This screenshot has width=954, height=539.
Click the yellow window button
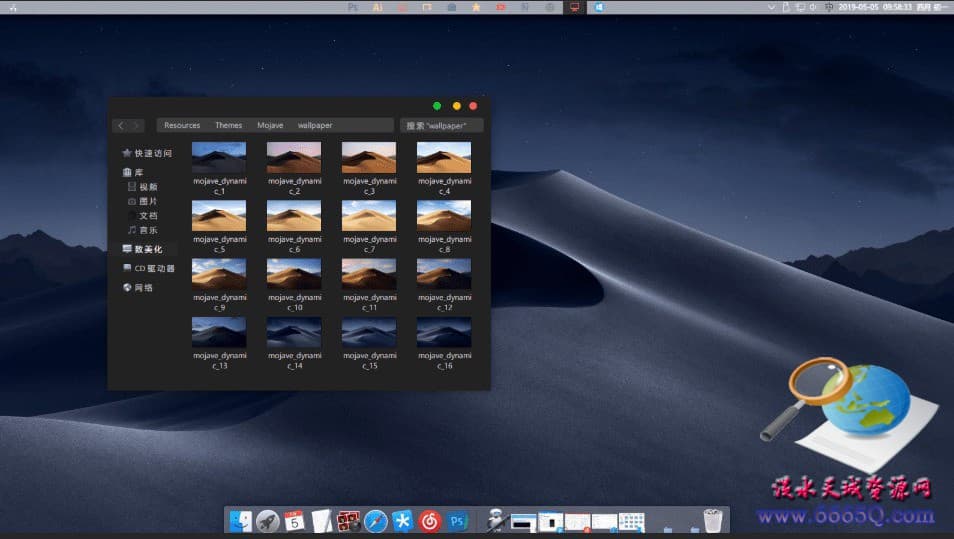click(x=456, y=106)
